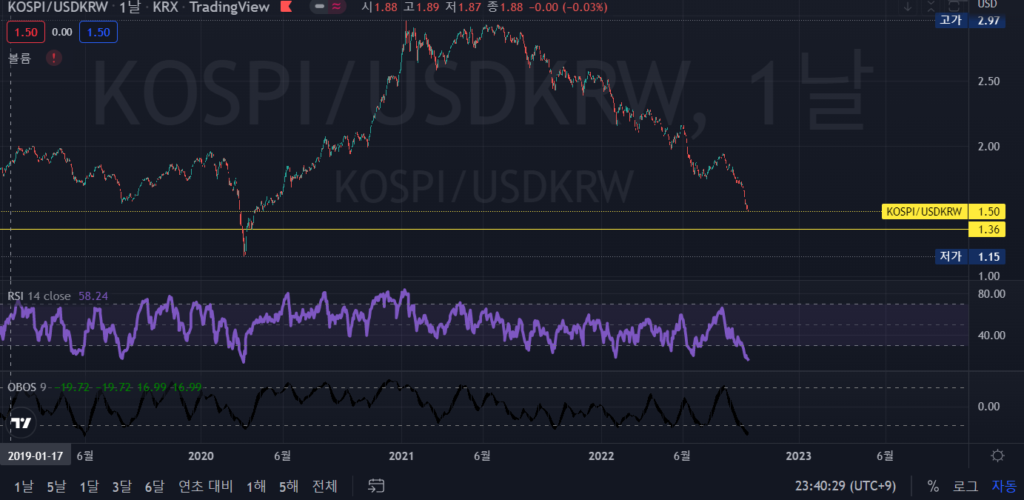
Task: Toggle the percent (%) scale mode
Action: tap(932, 486)
